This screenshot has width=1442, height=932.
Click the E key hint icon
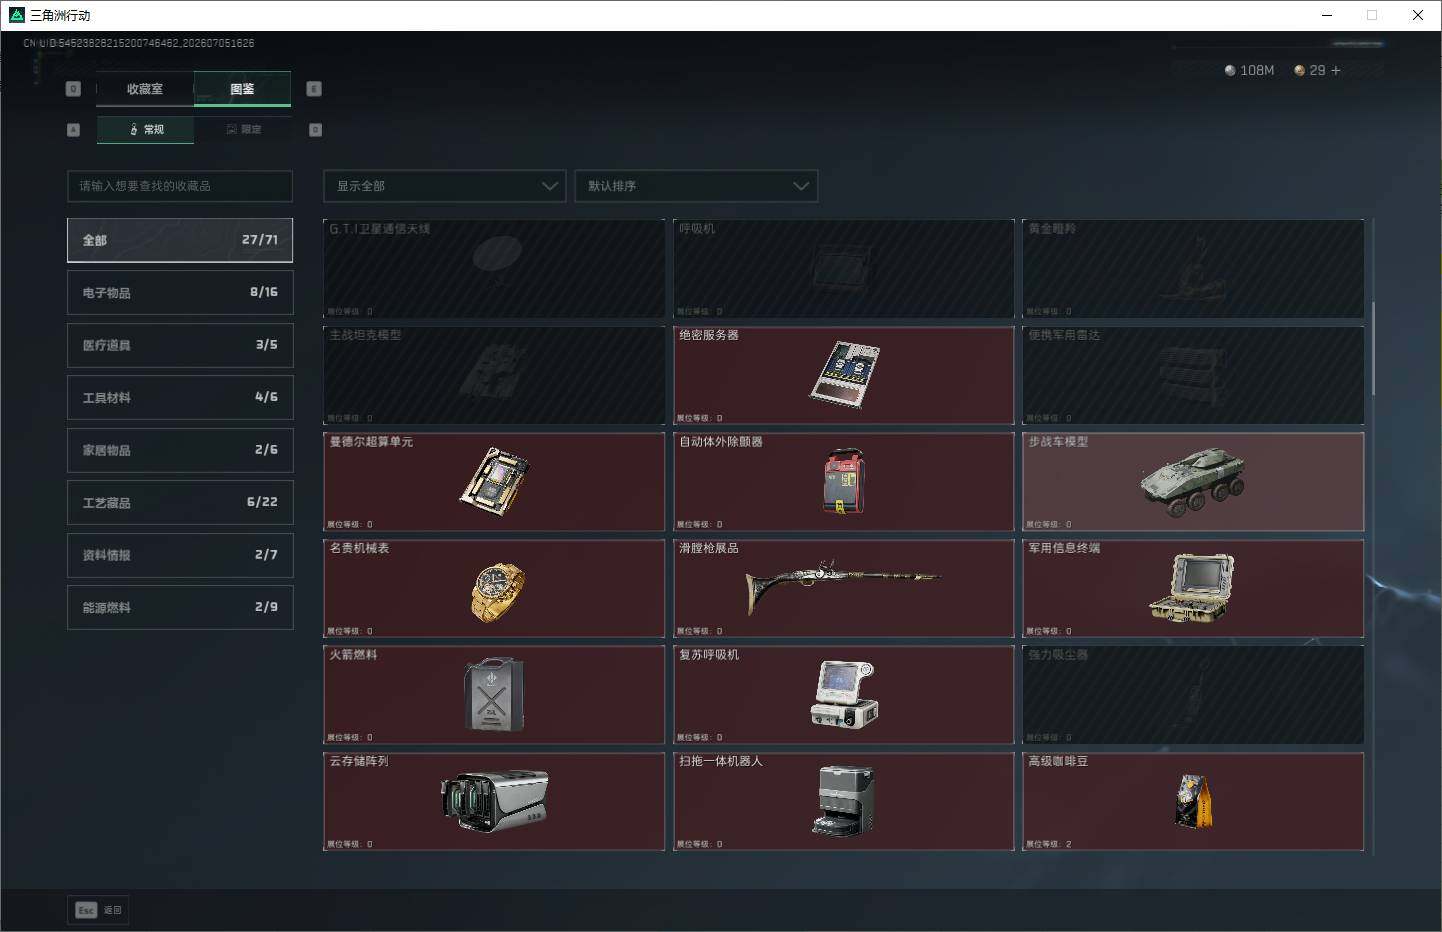(314, 89)
